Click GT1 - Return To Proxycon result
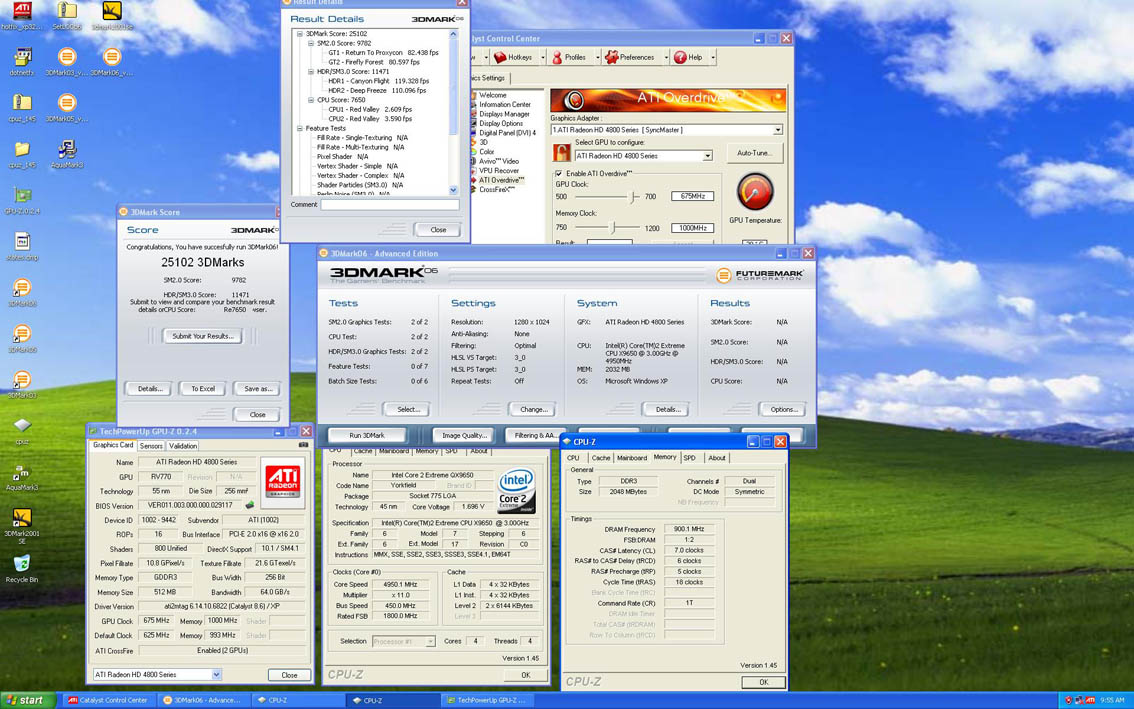 pos(383,53)
